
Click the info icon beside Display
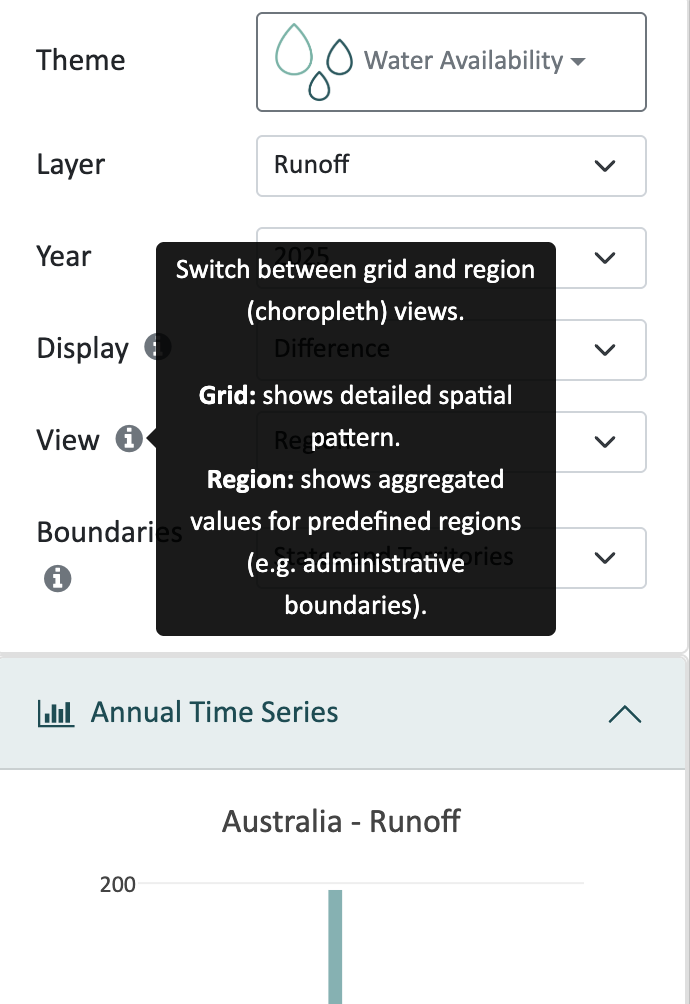[158, 347]
